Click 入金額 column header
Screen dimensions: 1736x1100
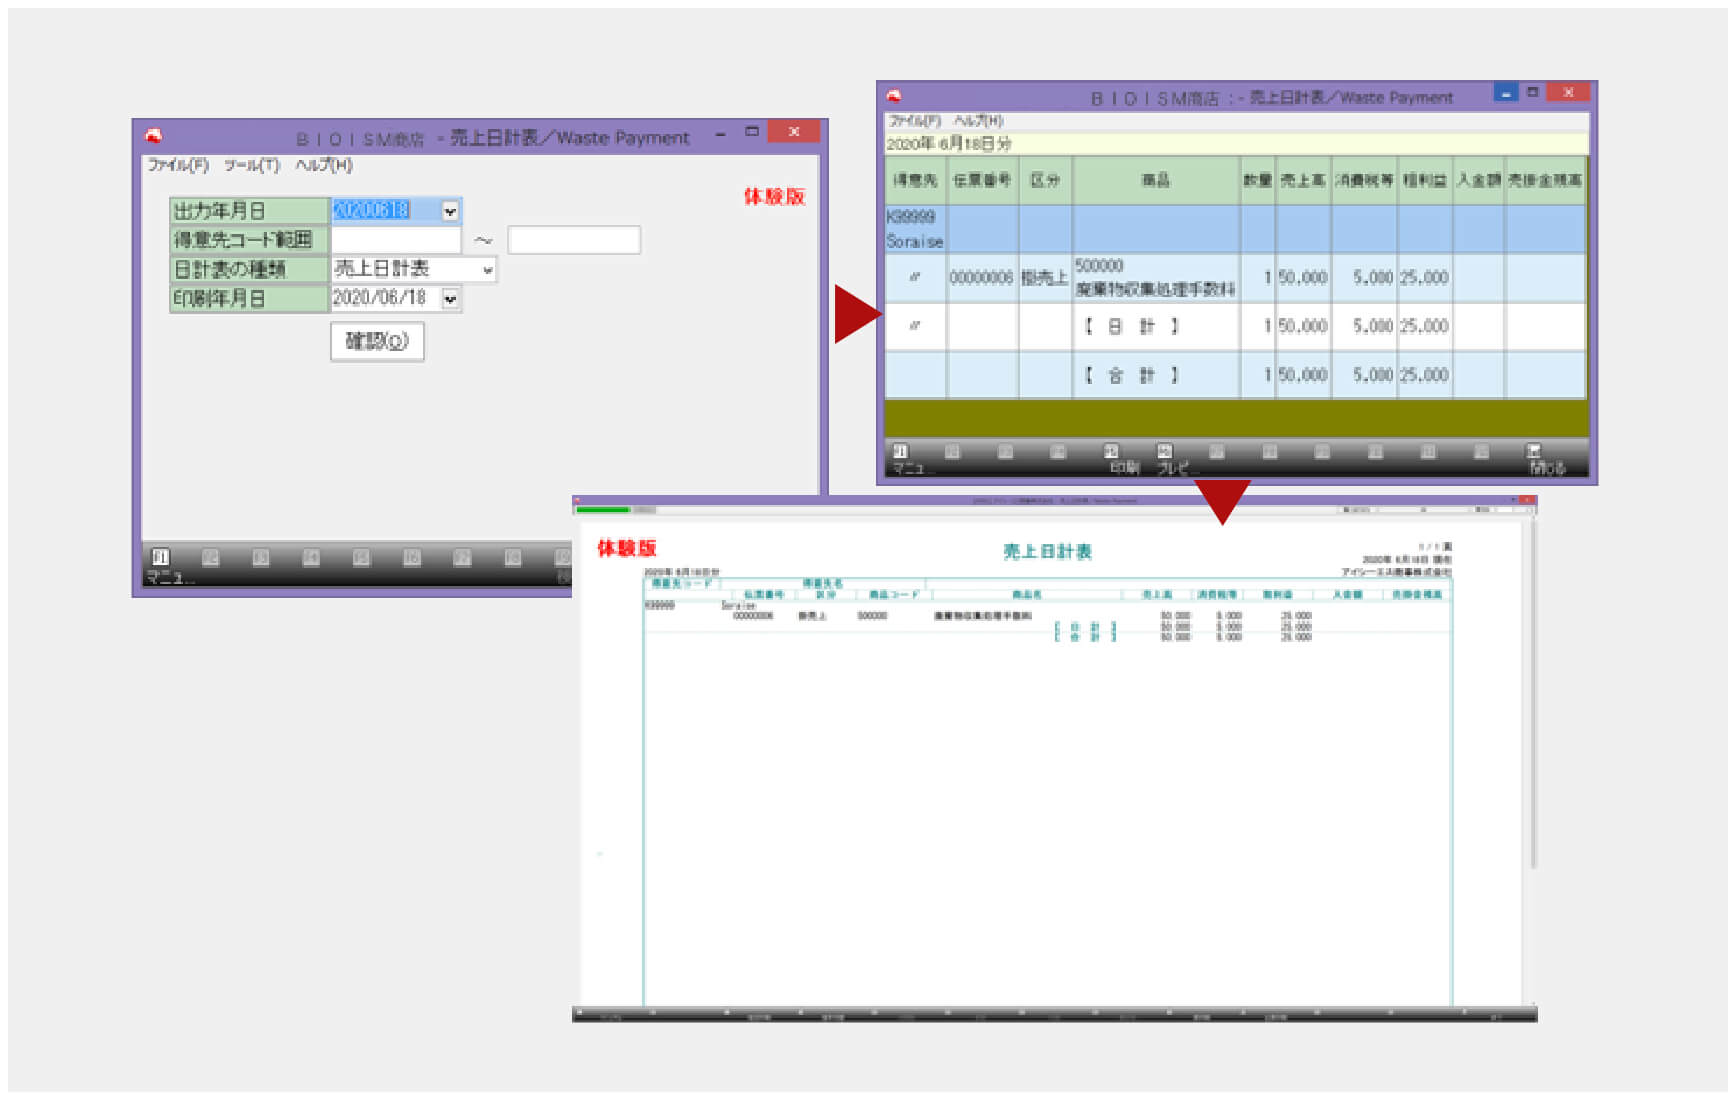tap(1478, 180)
